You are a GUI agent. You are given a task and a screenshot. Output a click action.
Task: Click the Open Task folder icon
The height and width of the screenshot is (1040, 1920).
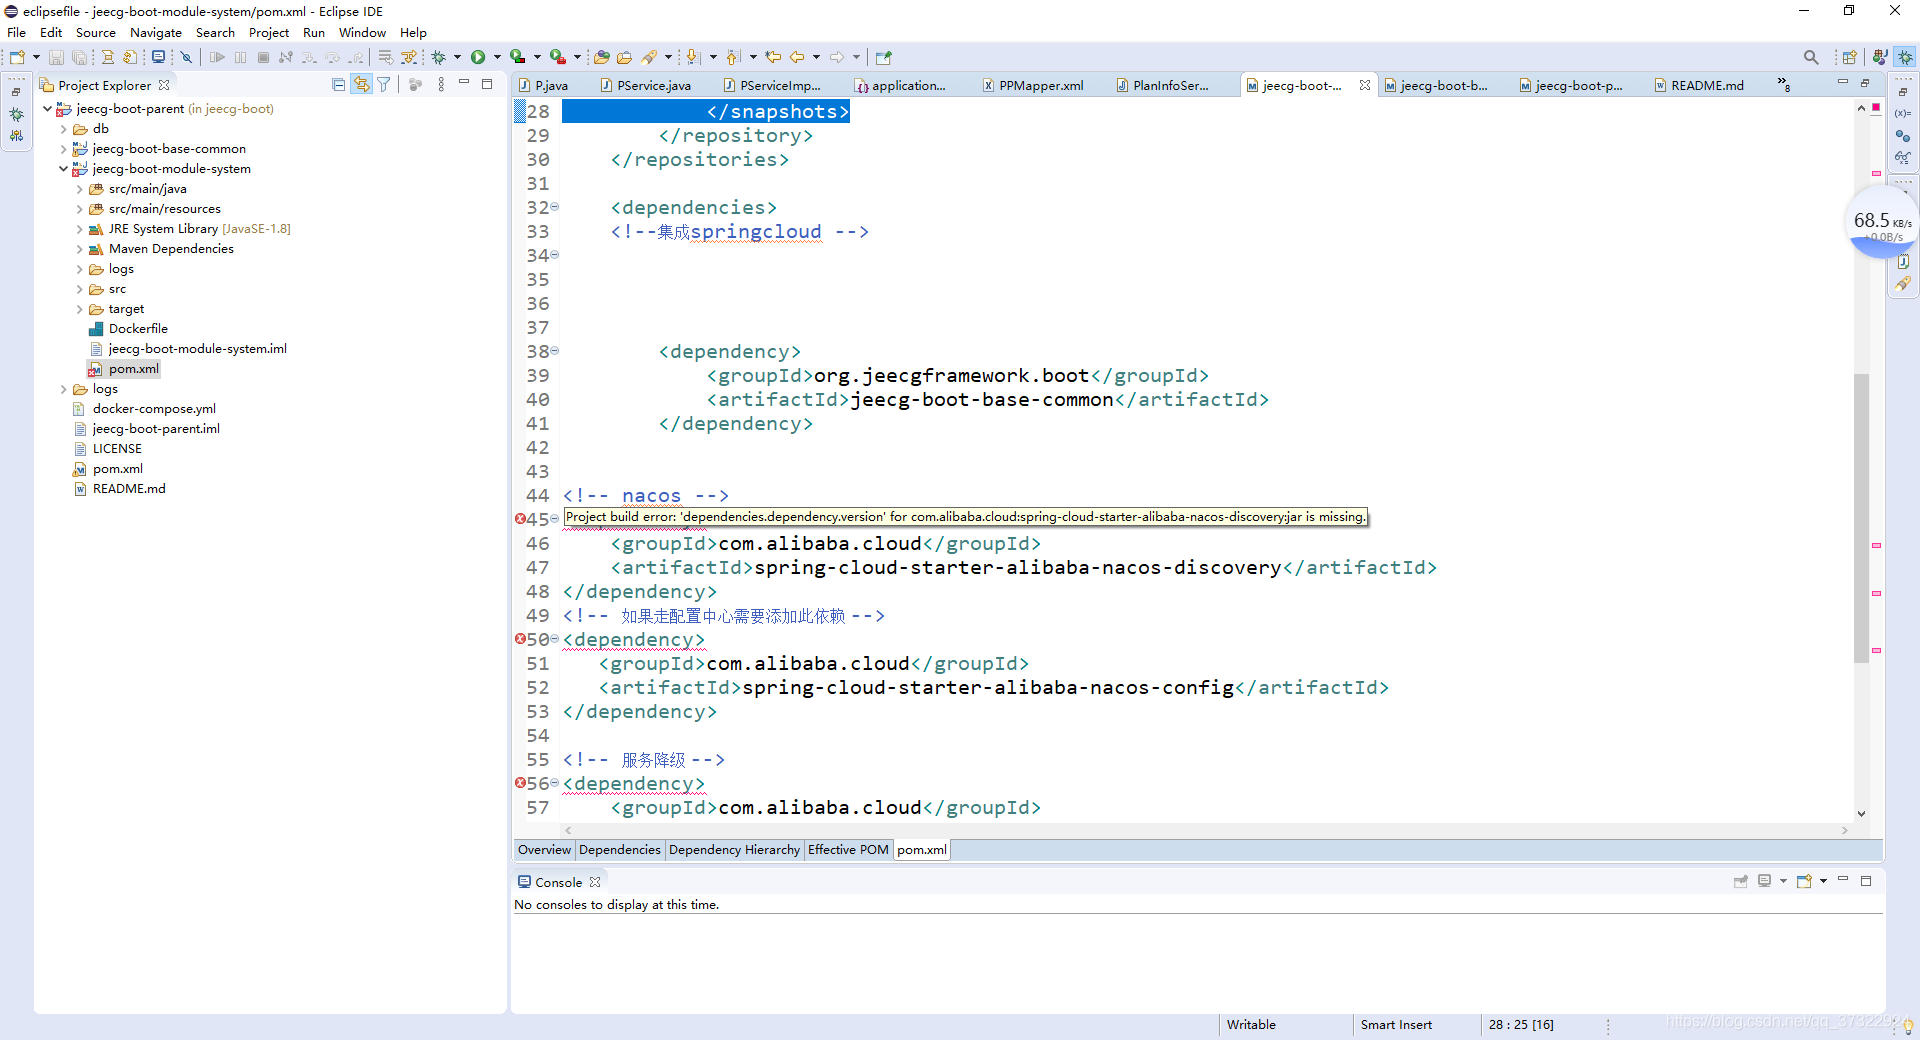point(624,57)
